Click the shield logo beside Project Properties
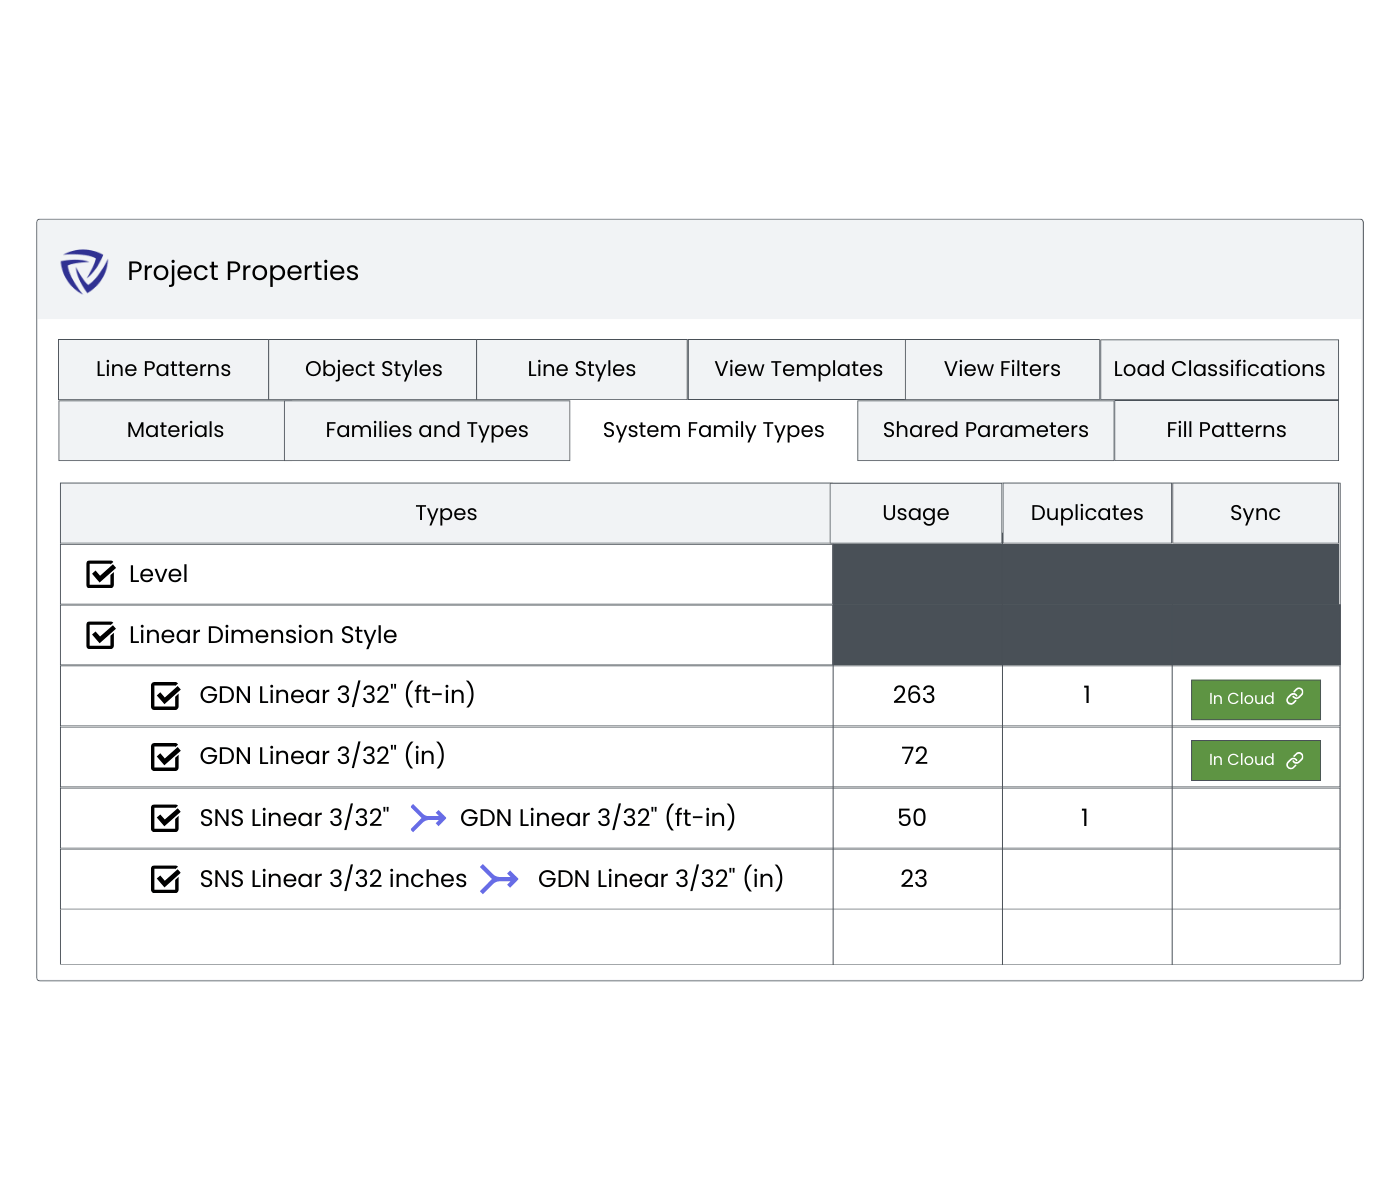This screenshot has height=1200, width=1400. pyautogui.click(x=84, y=271)
